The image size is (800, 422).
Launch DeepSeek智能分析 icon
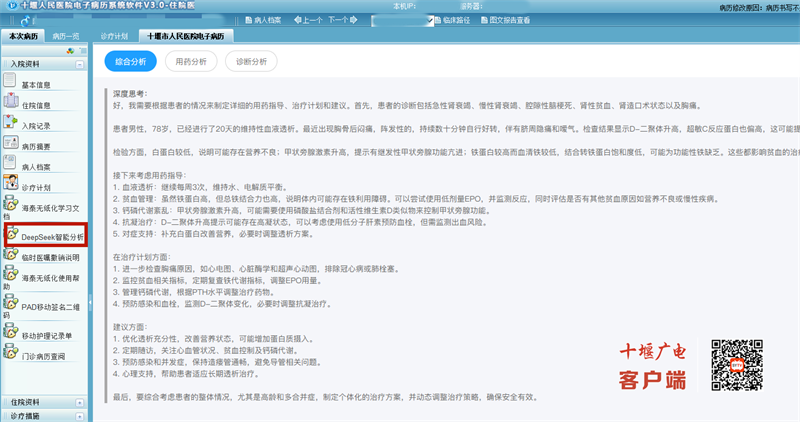coord(12,234)
